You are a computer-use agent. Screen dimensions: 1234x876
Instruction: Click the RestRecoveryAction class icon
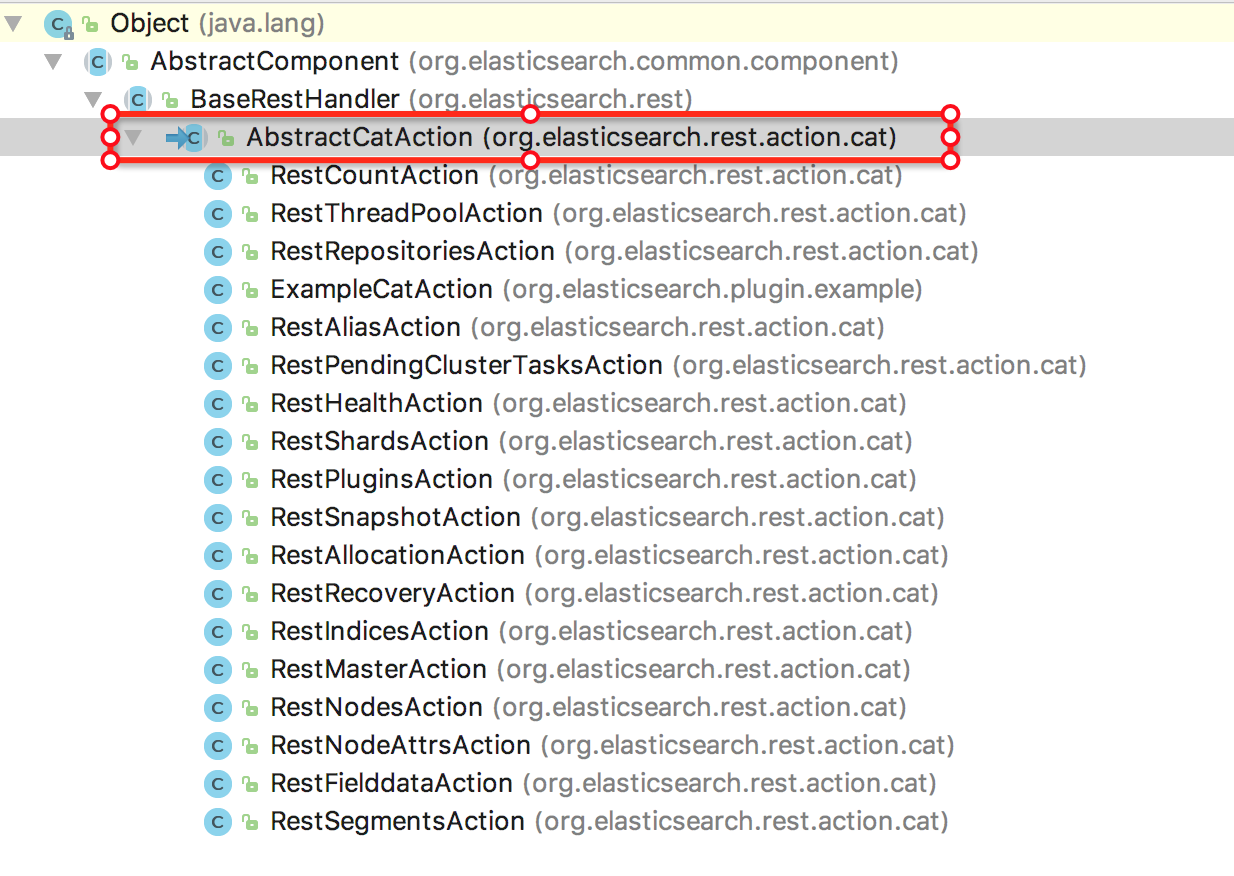pyautogui.click(x=217, y=594)
